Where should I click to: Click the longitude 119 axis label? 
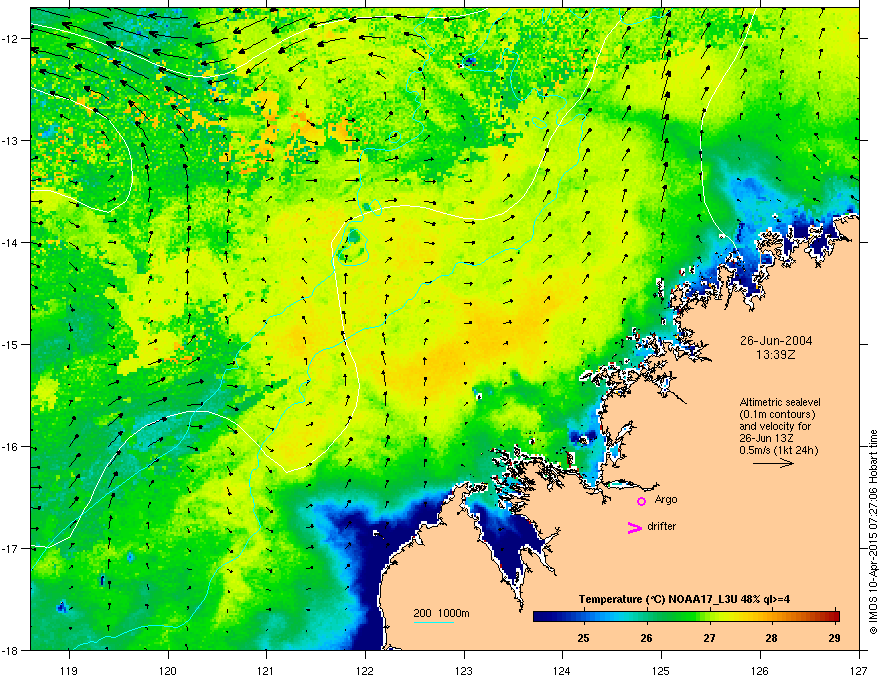pos(69,670)
